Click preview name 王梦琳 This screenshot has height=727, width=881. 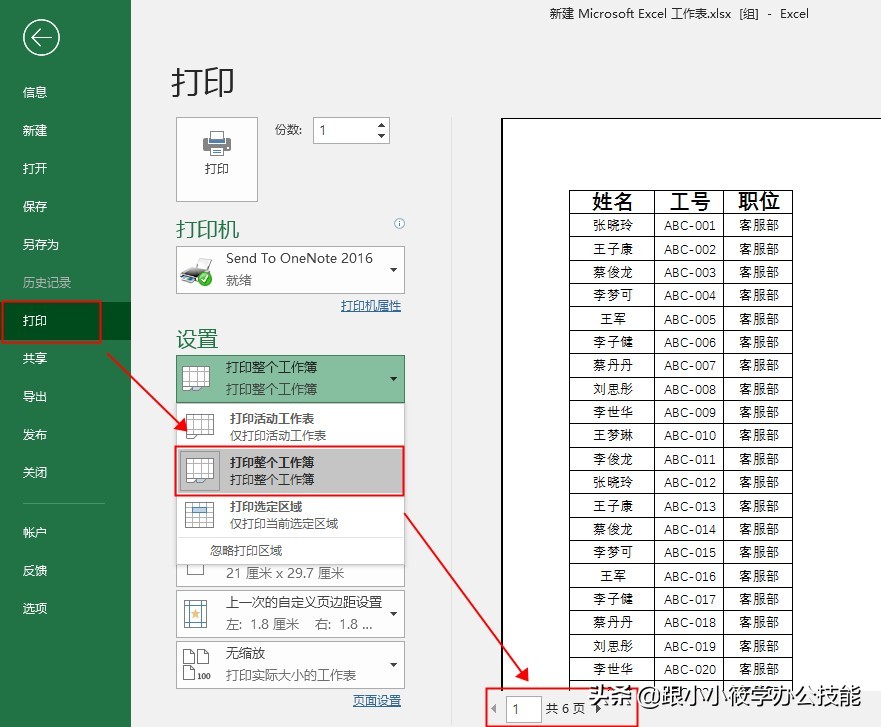(x=612, y=435)
